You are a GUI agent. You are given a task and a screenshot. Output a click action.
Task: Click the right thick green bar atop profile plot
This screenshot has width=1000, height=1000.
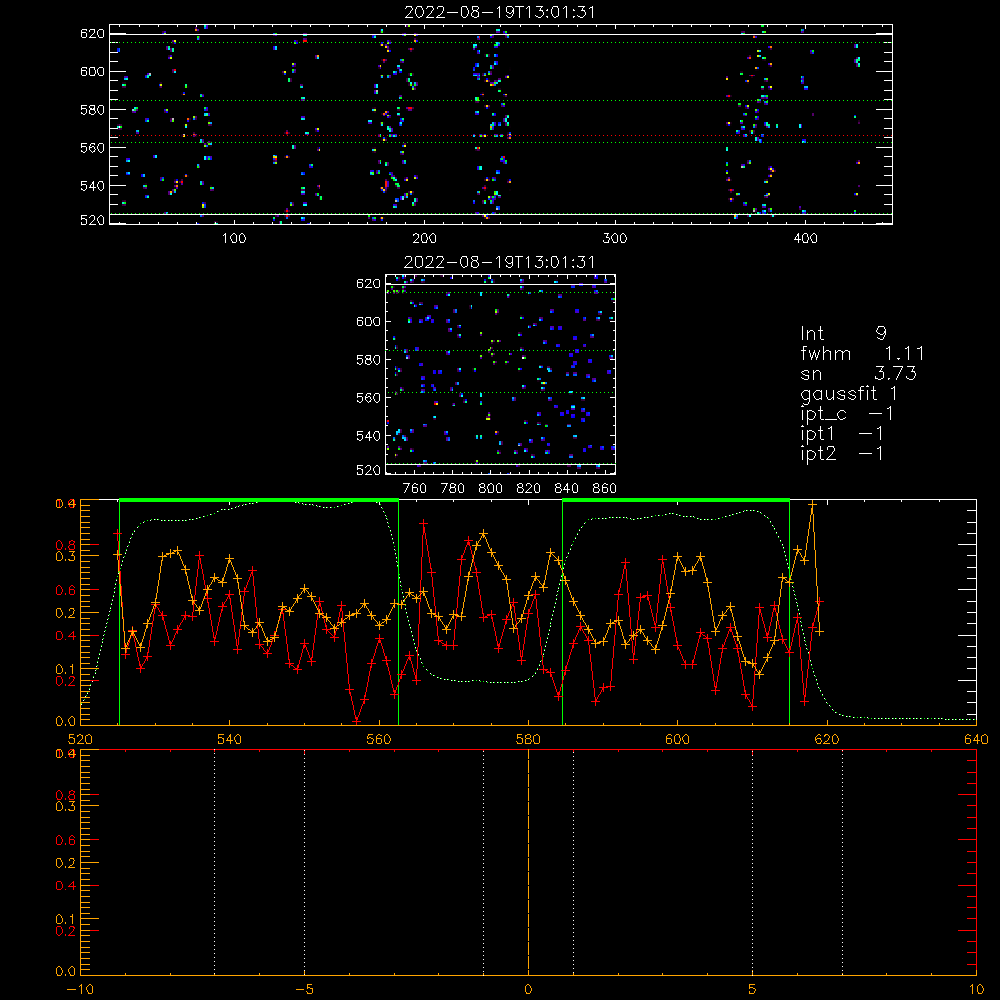676,500
